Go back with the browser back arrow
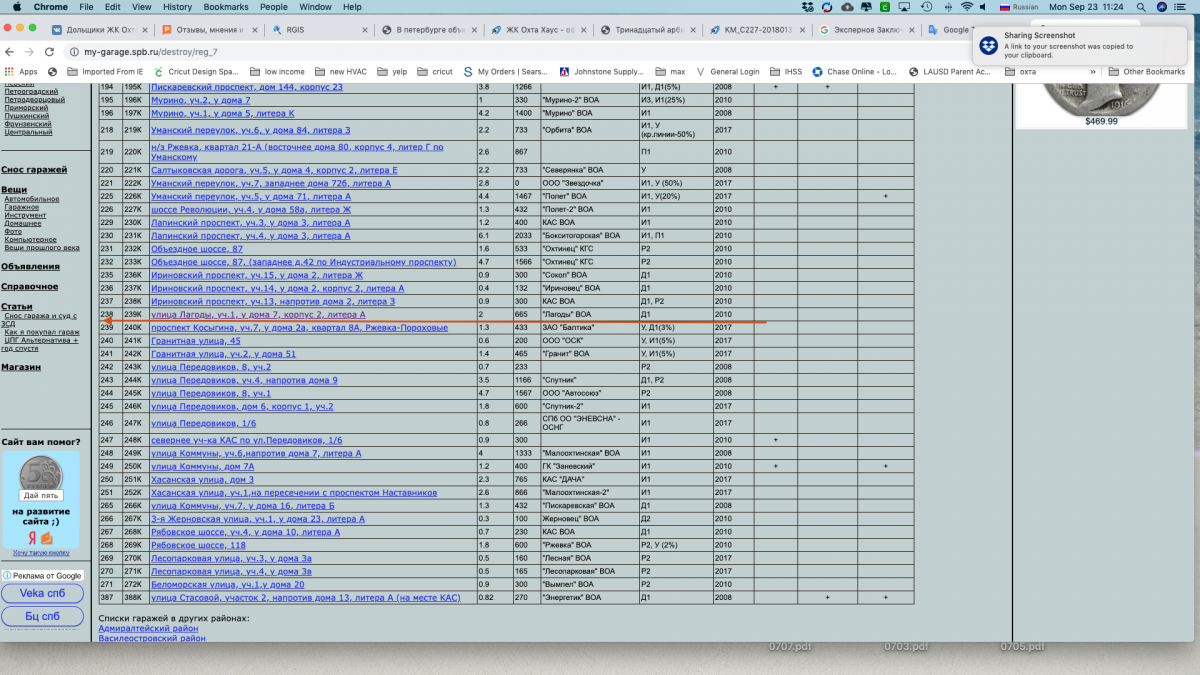Image resolution: width=1200 pixels, height=675 pixels. (x=10, y=51)
